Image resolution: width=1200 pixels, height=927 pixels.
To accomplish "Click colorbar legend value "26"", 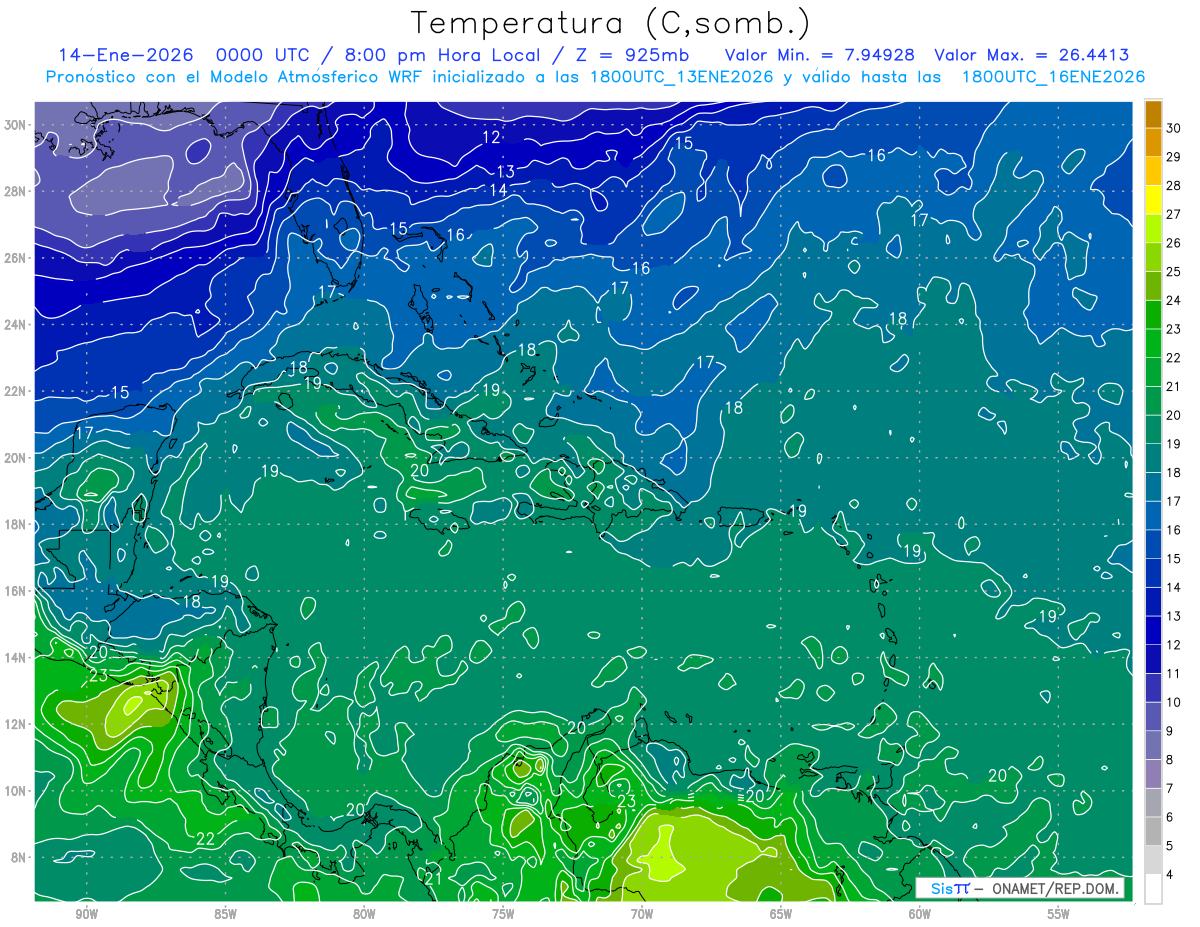I will [1174, 243].
